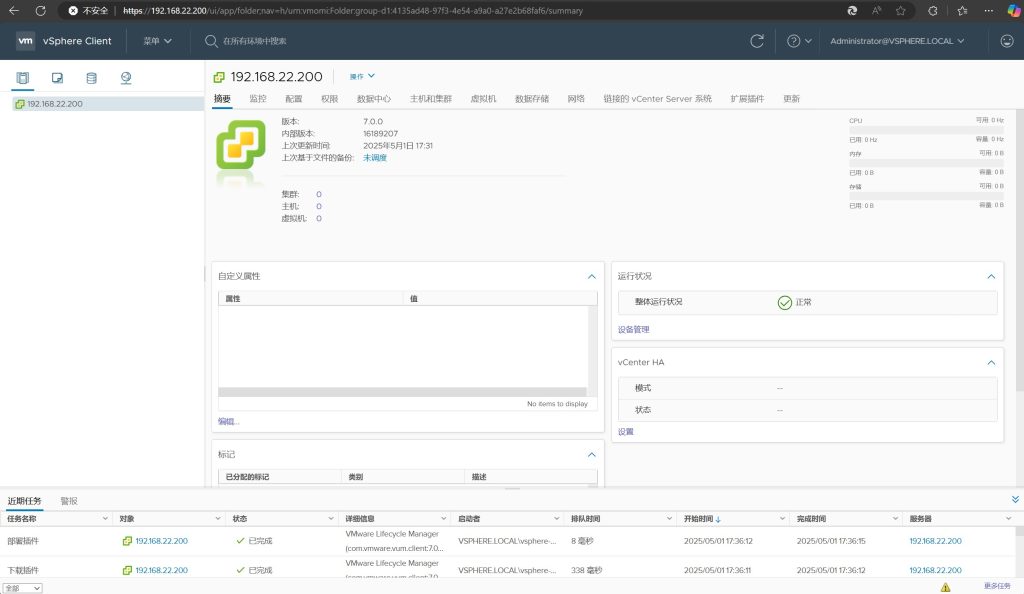
Task: Open the 操作 actions dropdown
Action: click(x=362, y=76)
